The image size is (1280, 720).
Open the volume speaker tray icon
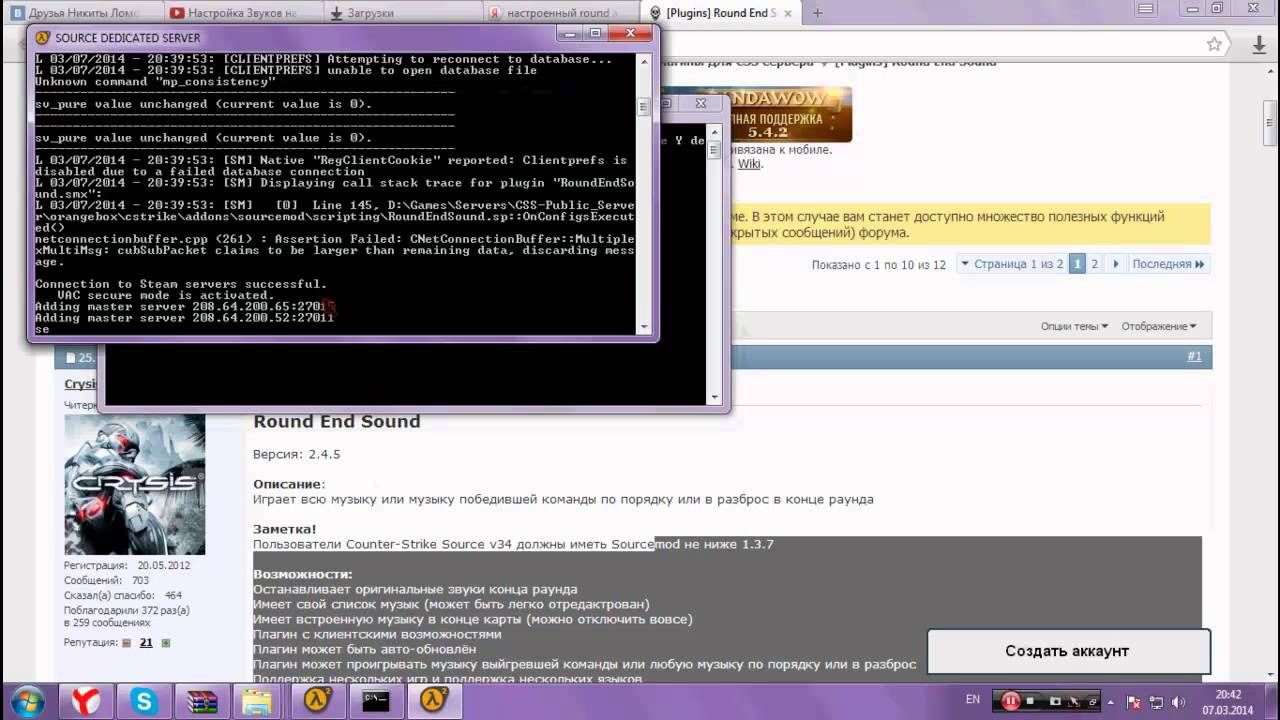[1180, 701]
